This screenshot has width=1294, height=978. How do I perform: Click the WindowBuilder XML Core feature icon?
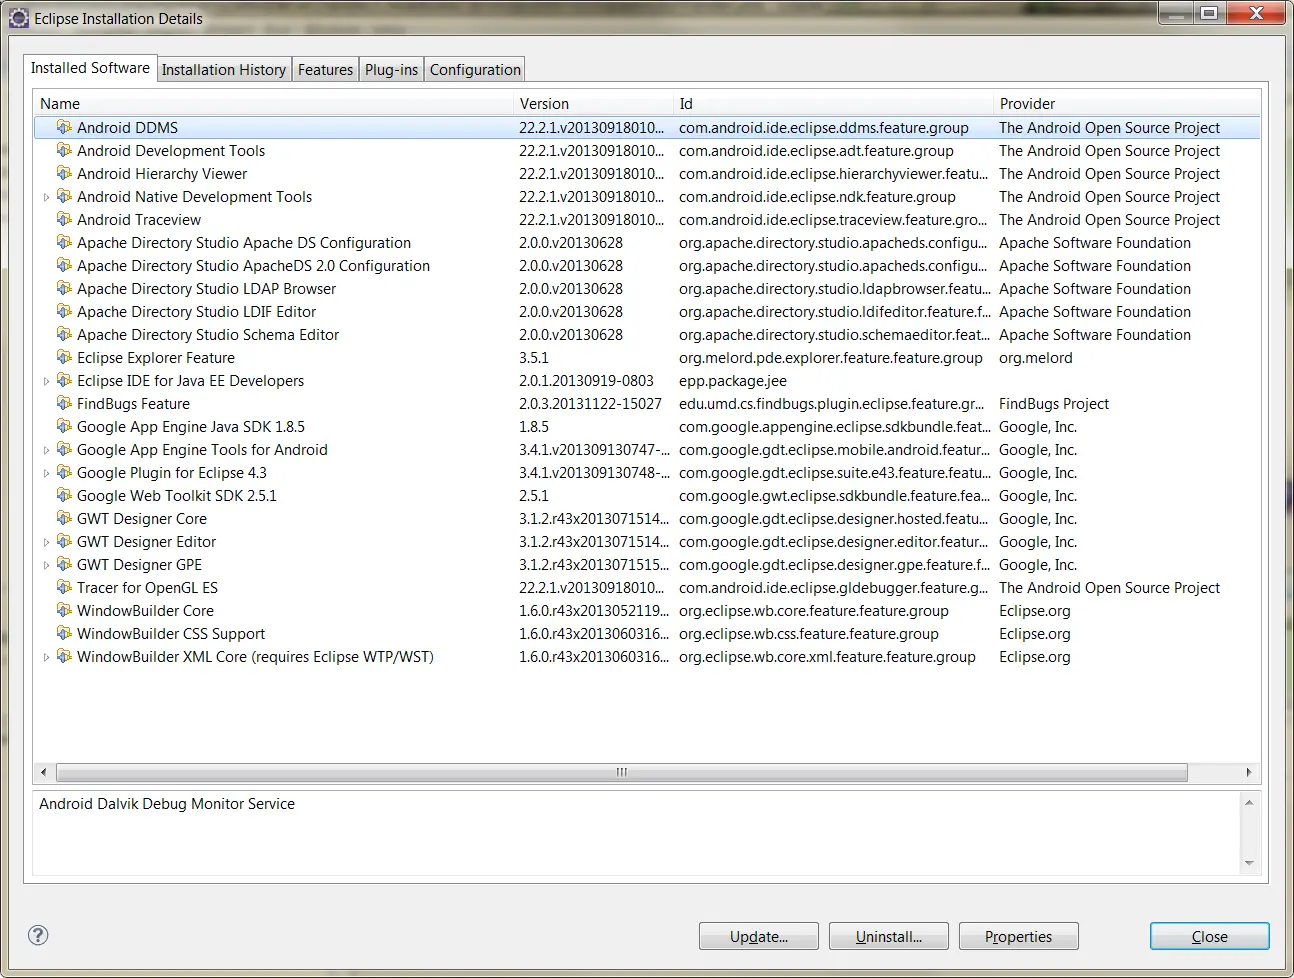tap(64, 656)
